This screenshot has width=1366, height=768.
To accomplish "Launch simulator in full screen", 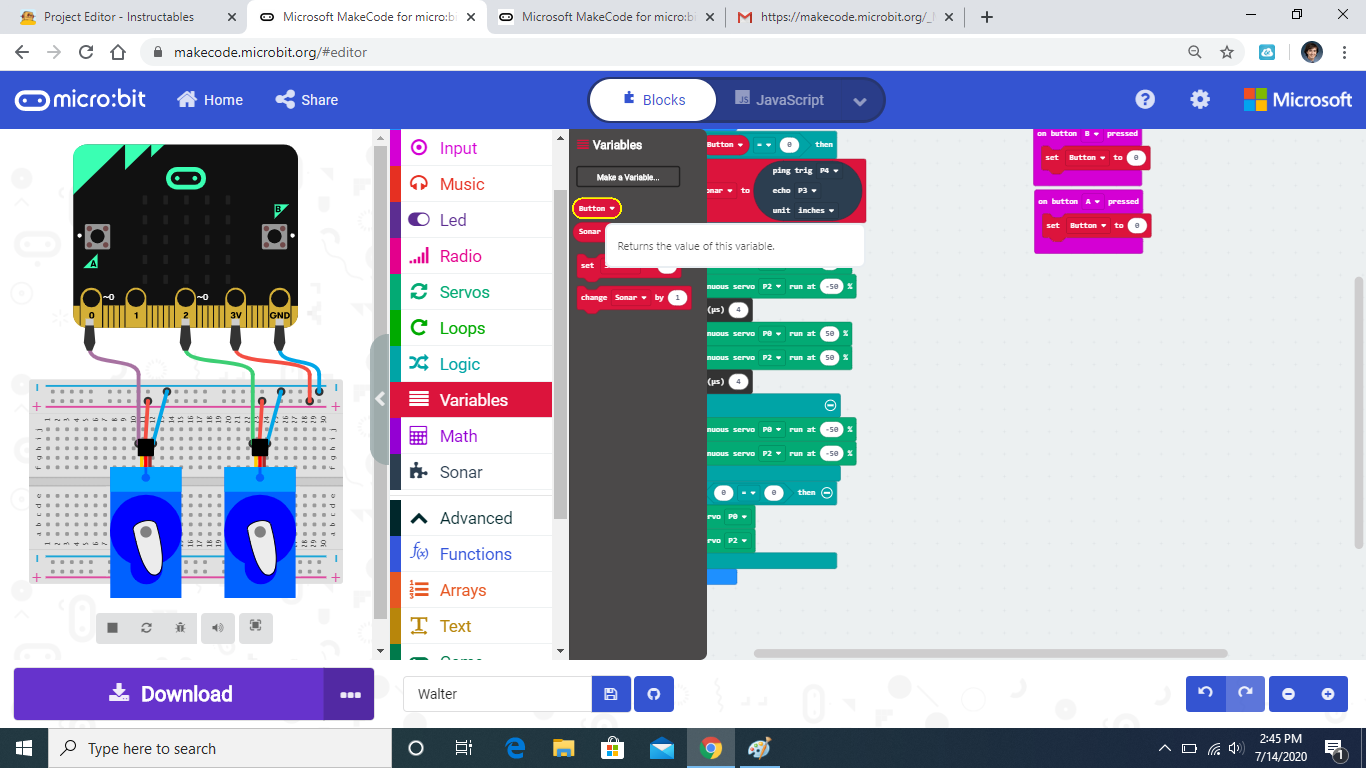I will (256, 627).
